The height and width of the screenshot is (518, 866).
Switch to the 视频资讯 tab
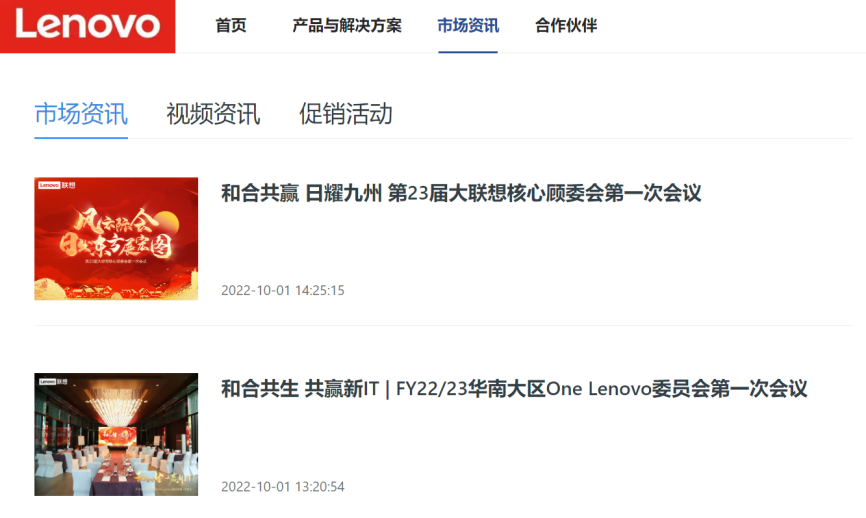click(213, 114)
